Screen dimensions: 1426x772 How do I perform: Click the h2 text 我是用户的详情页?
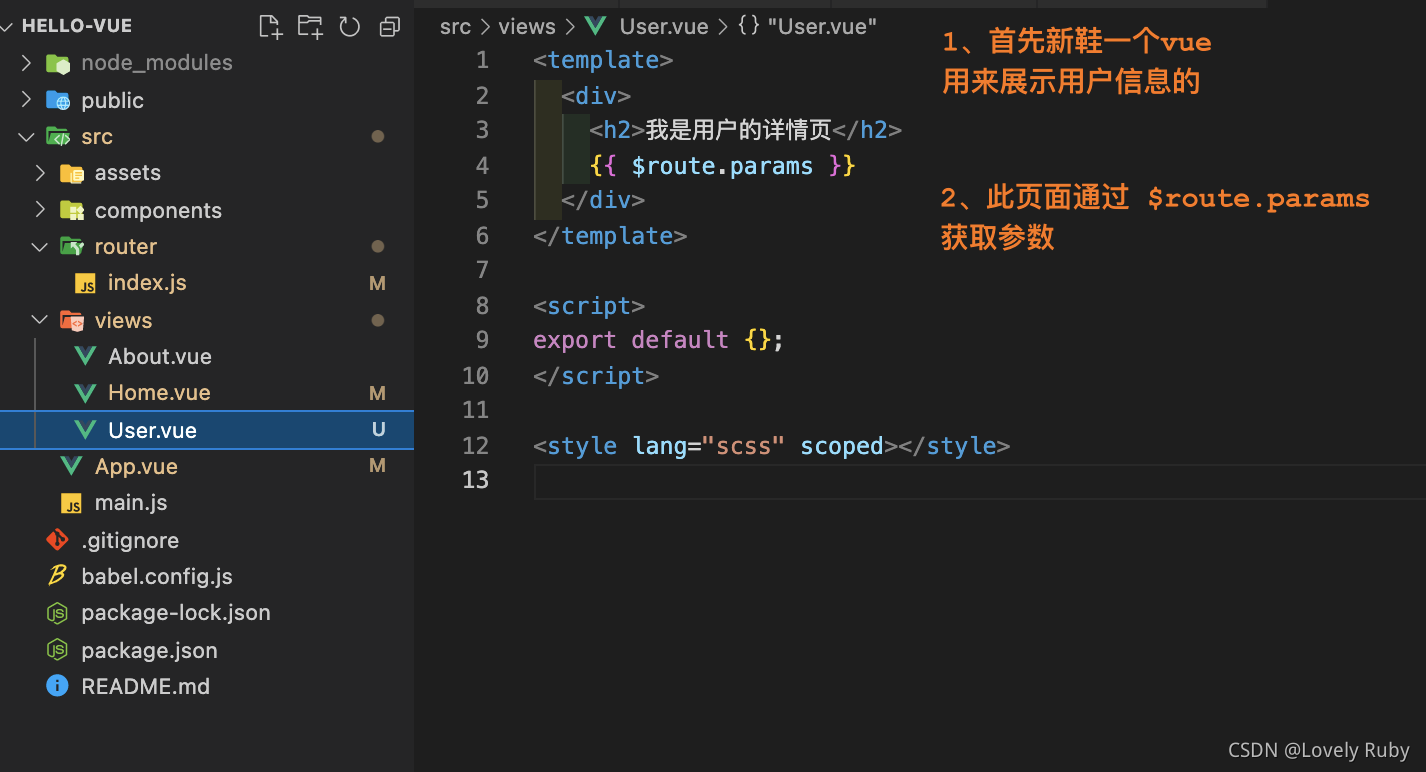[739, 130]
